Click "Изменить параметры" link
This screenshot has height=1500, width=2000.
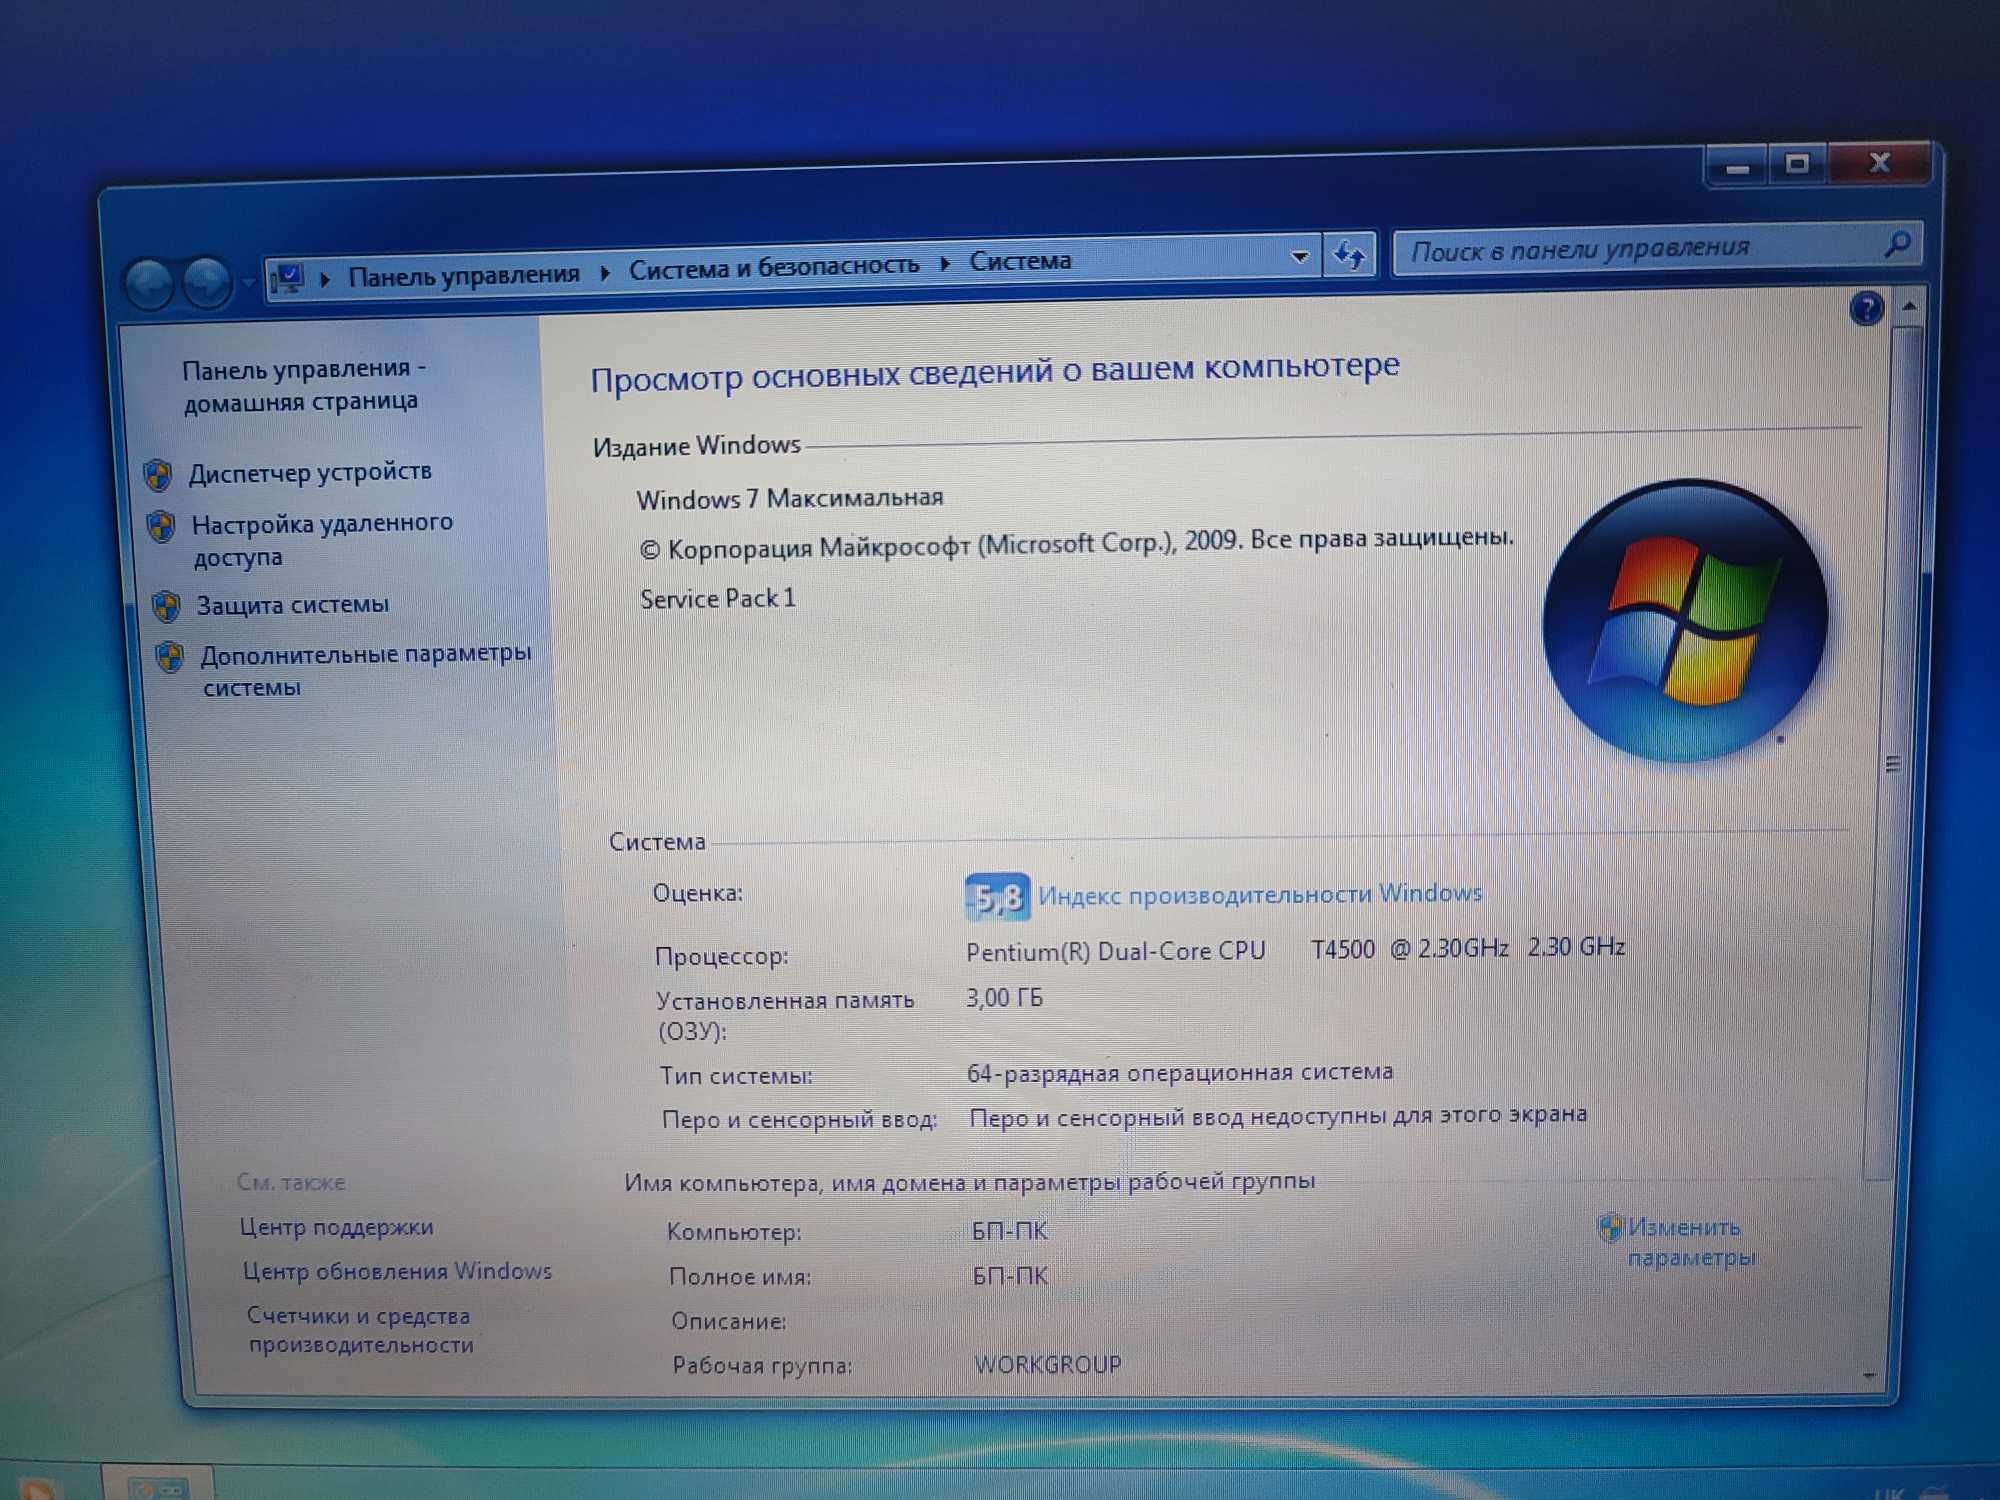[1690, 1242]
